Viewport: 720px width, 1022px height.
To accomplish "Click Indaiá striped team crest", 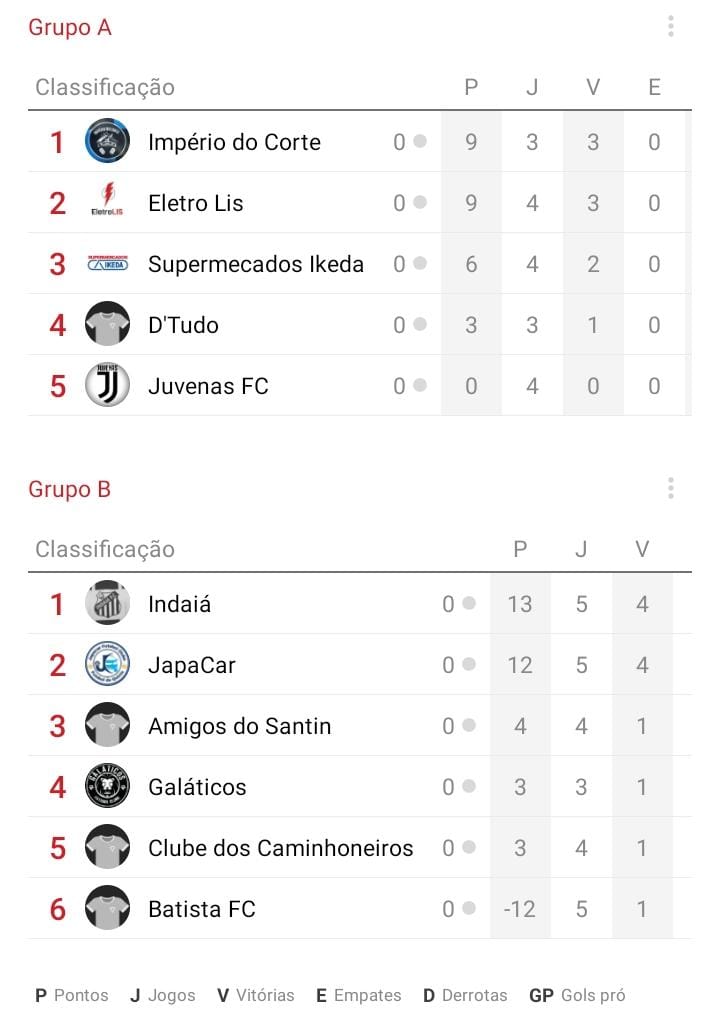I will coord(108,603).
